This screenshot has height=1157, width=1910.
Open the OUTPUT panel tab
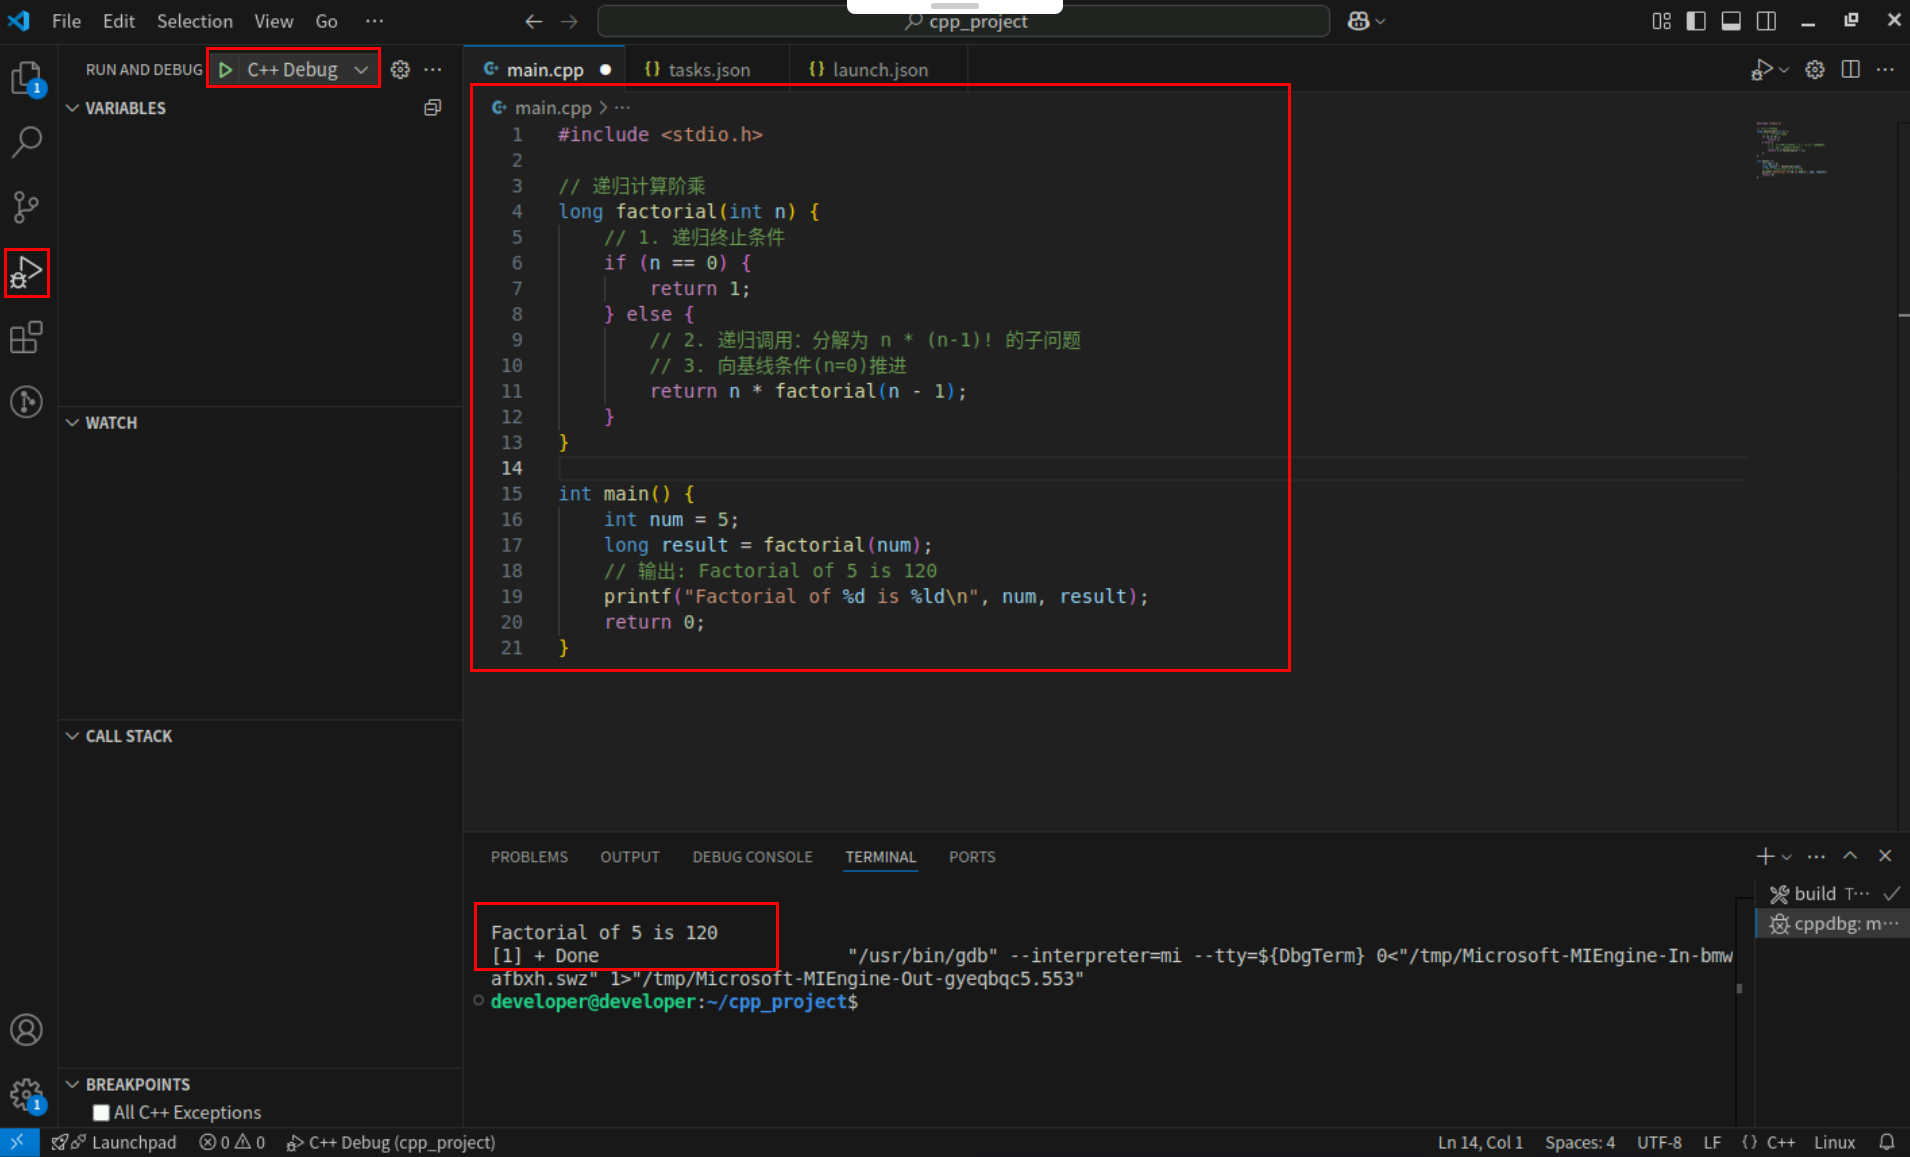[630, 857]
